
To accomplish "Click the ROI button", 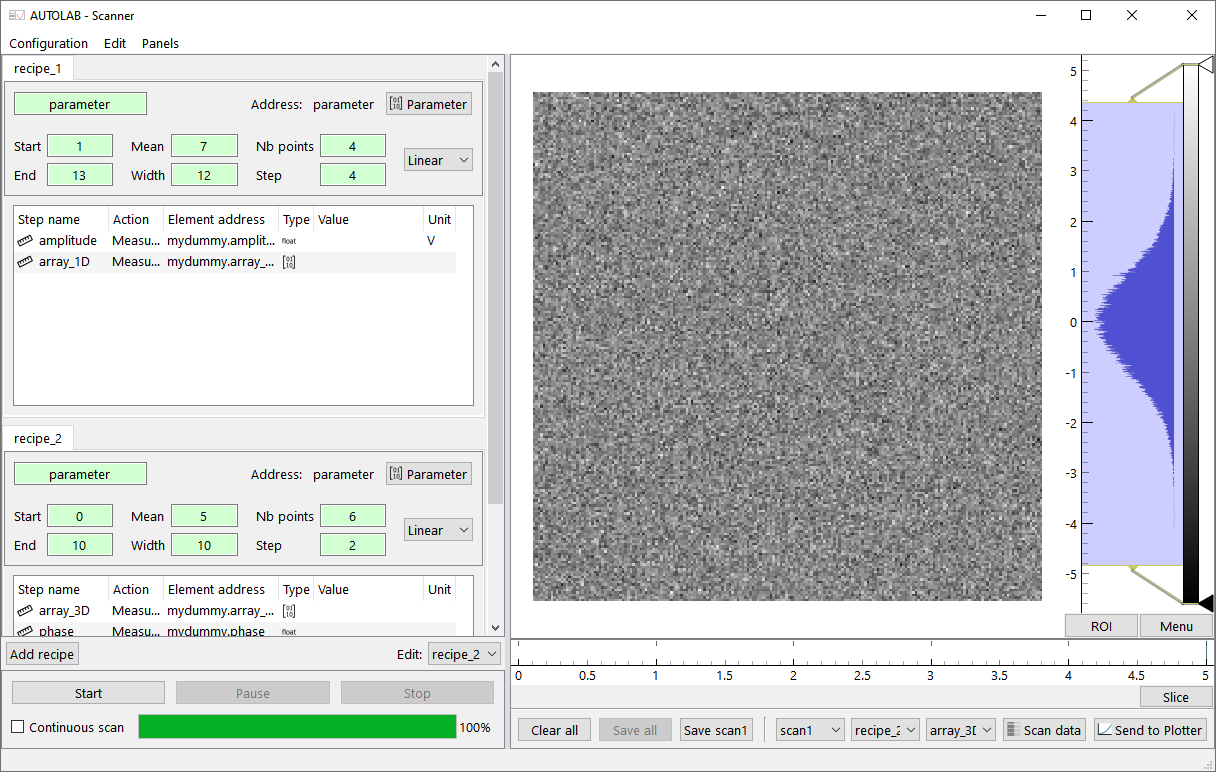I will [1101, 626].
